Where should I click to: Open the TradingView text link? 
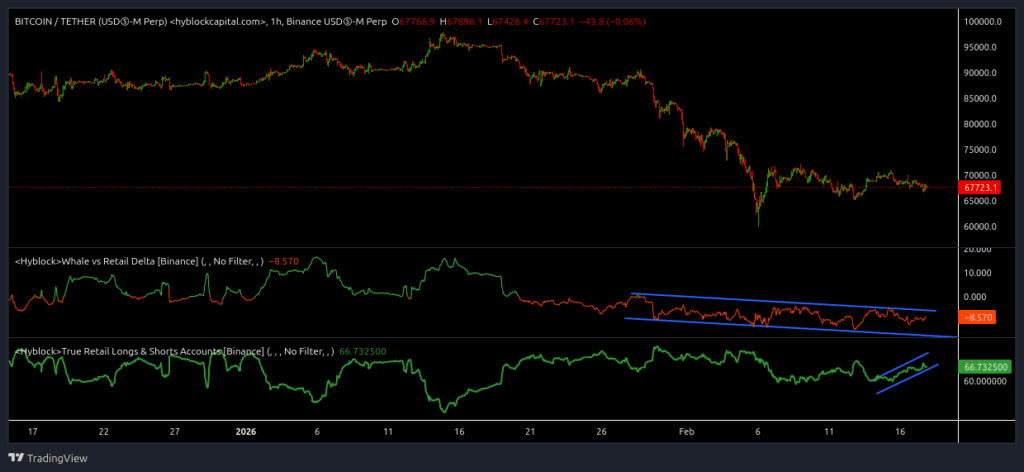pyautogui.click(x=57, y=458)
